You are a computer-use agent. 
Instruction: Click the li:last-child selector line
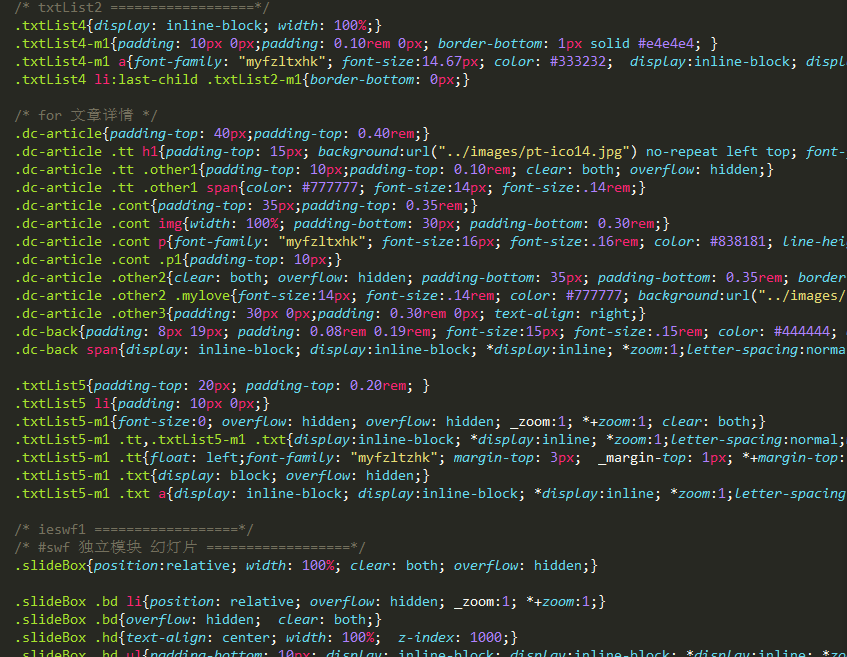tap(242, 79)
